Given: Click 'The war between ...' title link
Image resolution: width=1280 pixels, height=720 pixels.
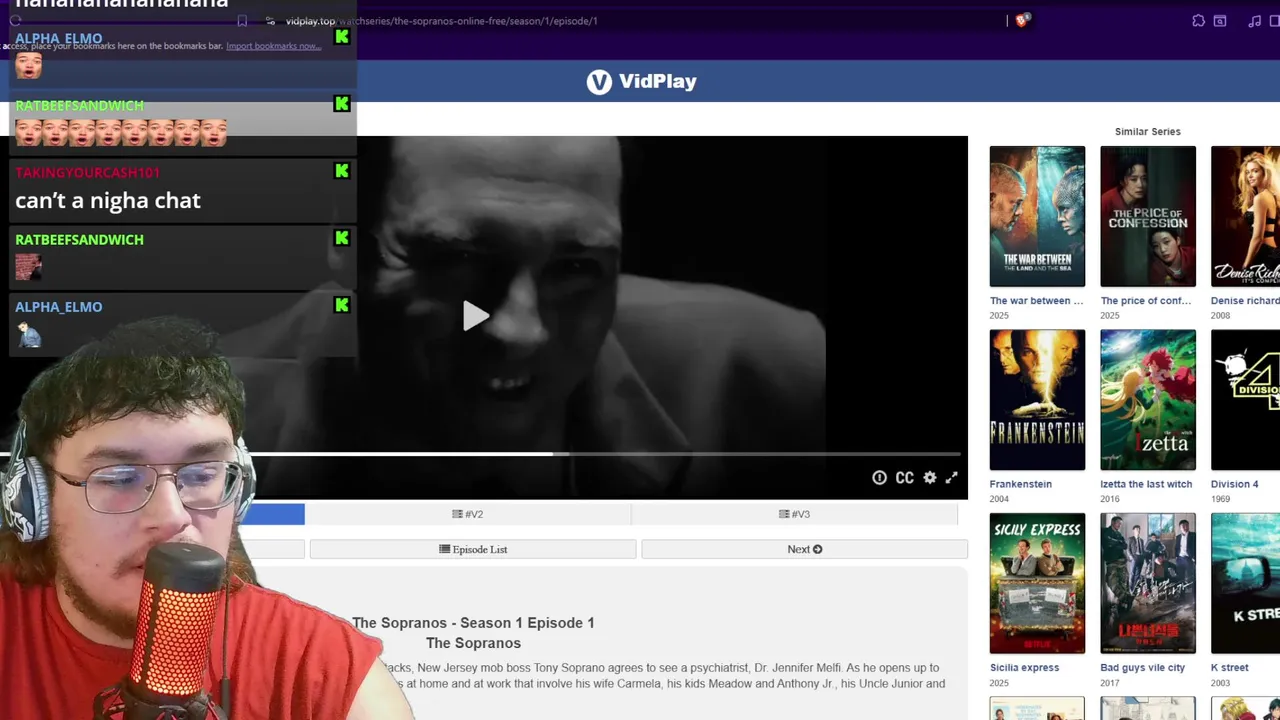Looking at the screenshot, I should [1036, 301].
